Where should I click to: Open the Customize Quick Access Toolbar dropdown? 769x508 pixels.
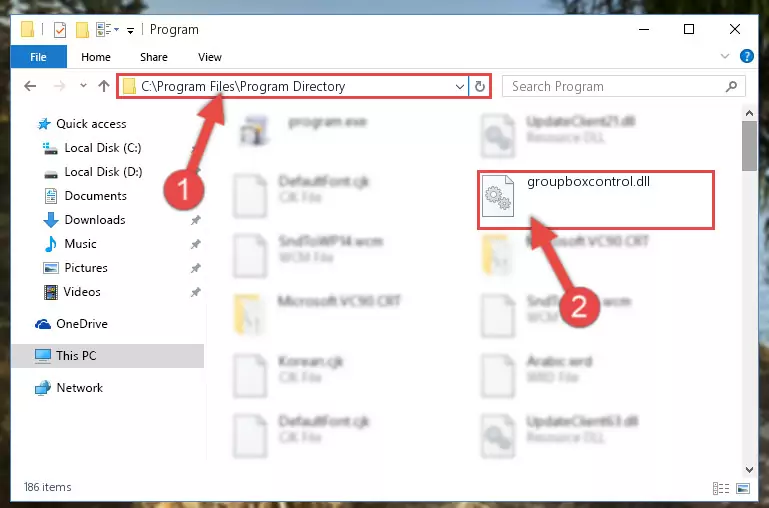pos(130,30)
